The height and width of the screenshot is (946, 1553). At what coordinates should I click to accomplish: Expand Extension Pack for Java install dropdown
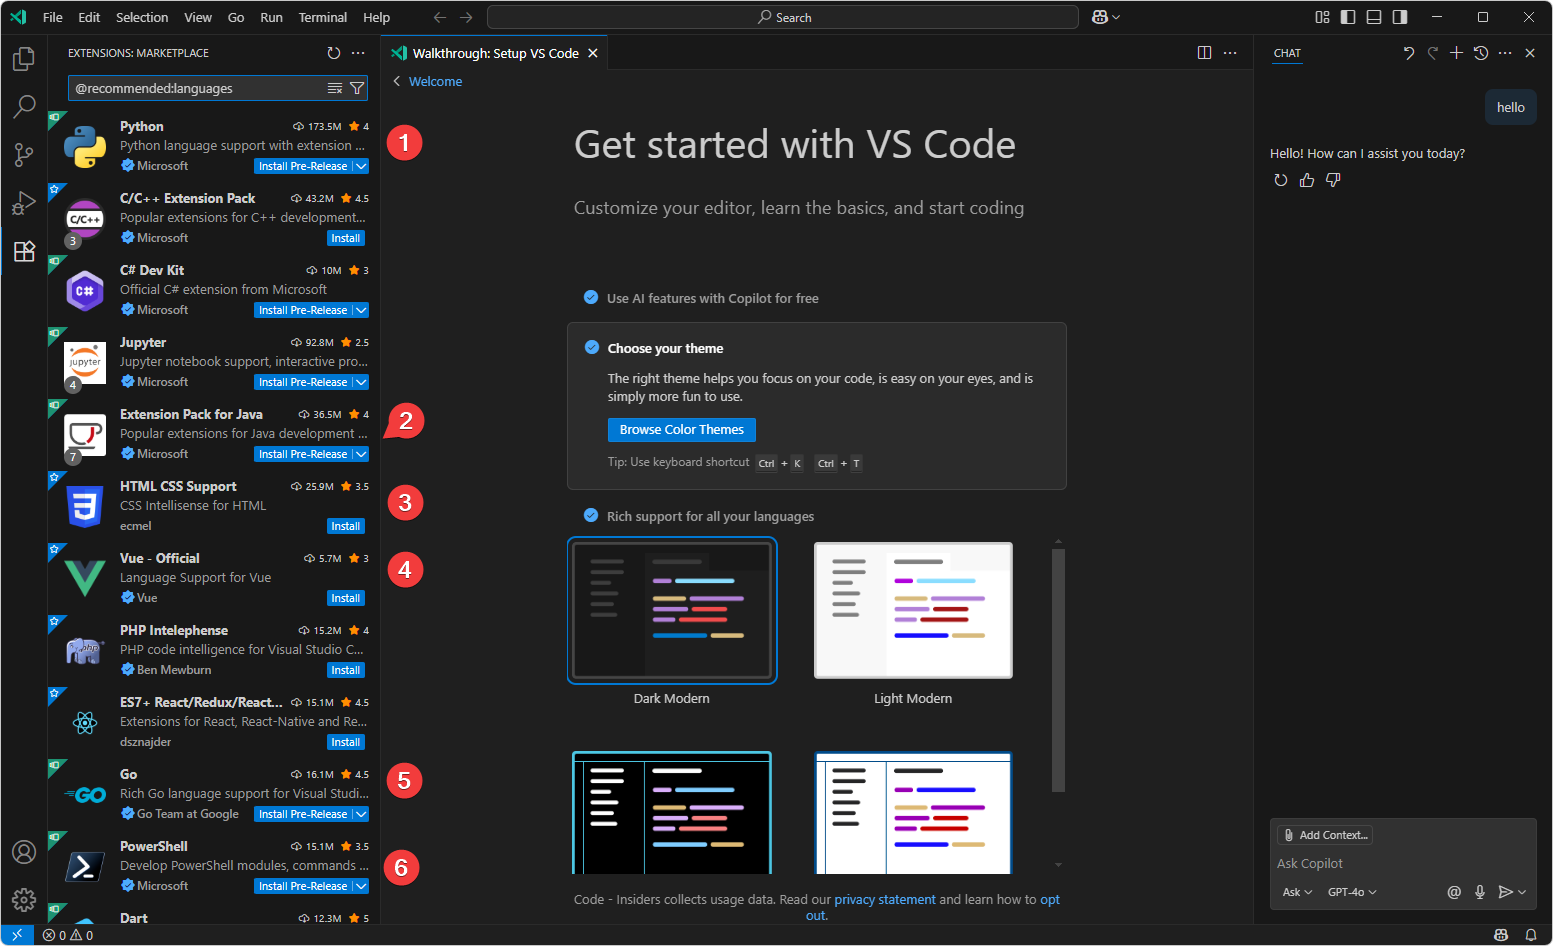pos(361,454)
